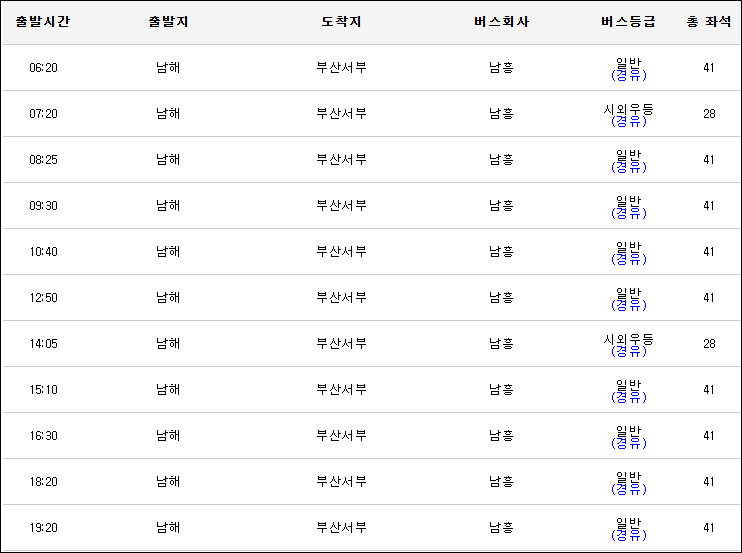Open the (경유) link in the 08:25 row
Image resolution: width=742 pixels, height=553 pixels.
coord(628,167)
